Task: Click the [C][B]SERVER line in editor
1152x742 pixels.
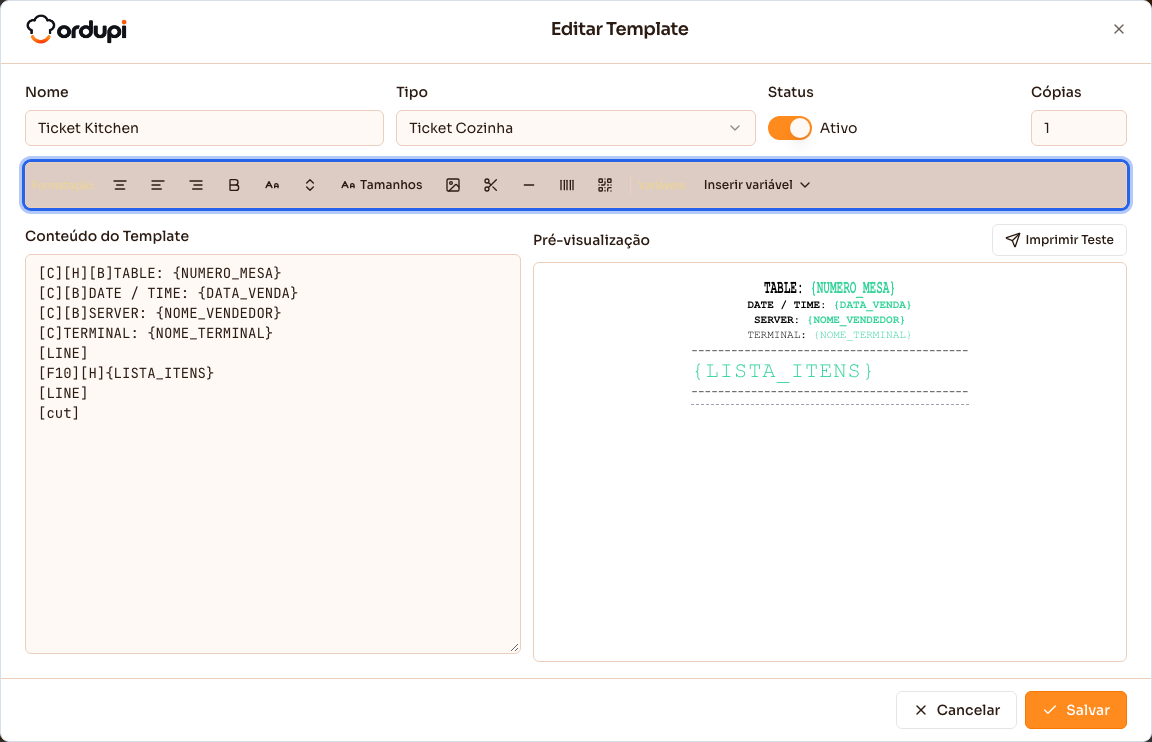Action: pyautogui.click(x=159, y=313)
